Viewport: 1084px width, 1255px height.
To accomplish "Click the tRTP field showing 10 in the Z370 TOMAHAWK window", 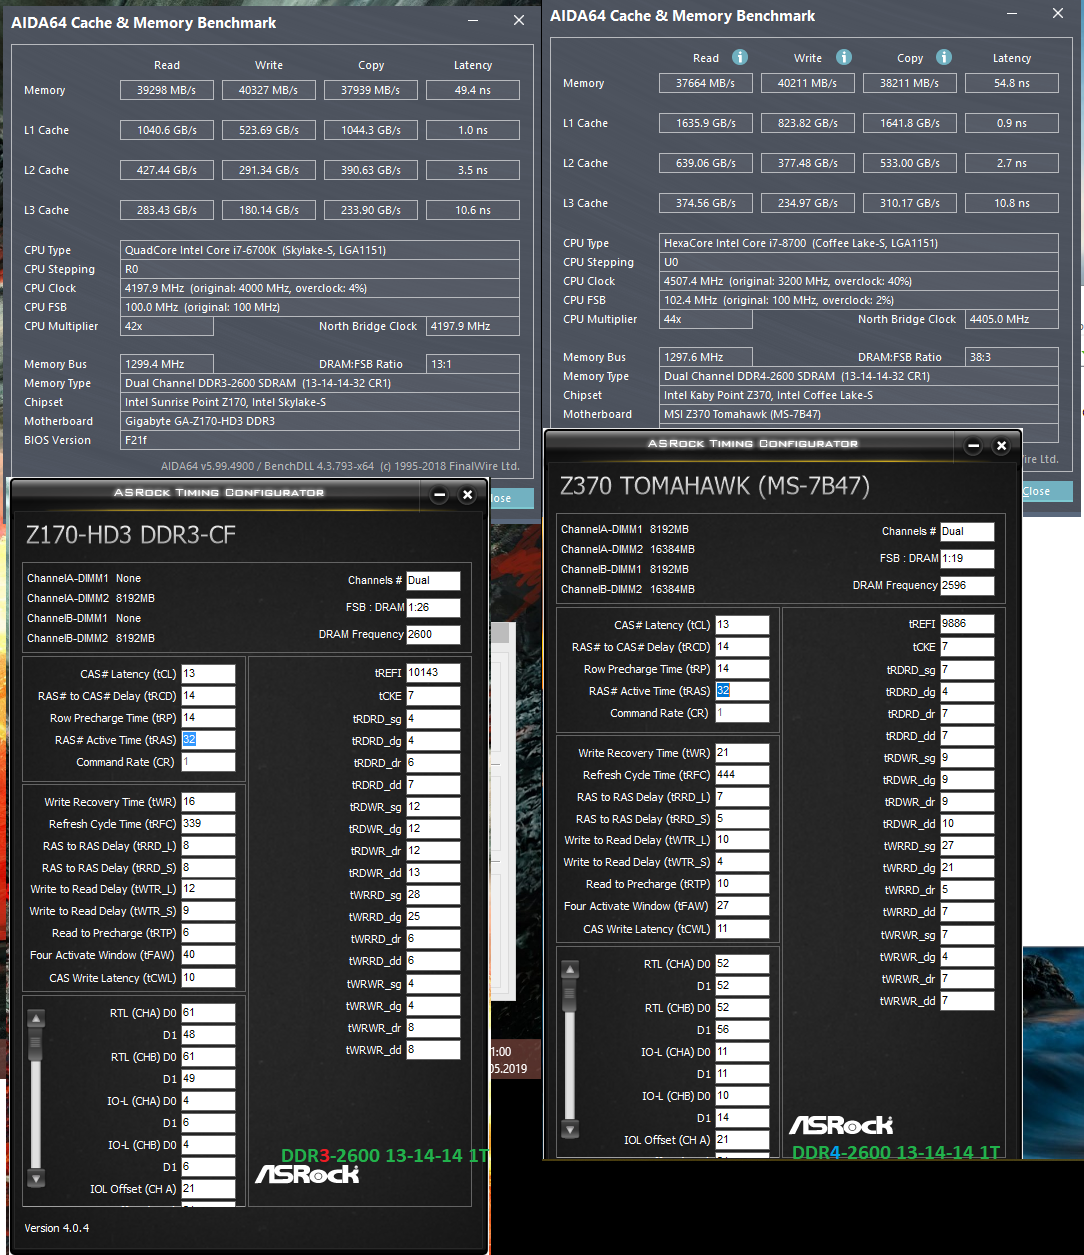I will [742, 884].
